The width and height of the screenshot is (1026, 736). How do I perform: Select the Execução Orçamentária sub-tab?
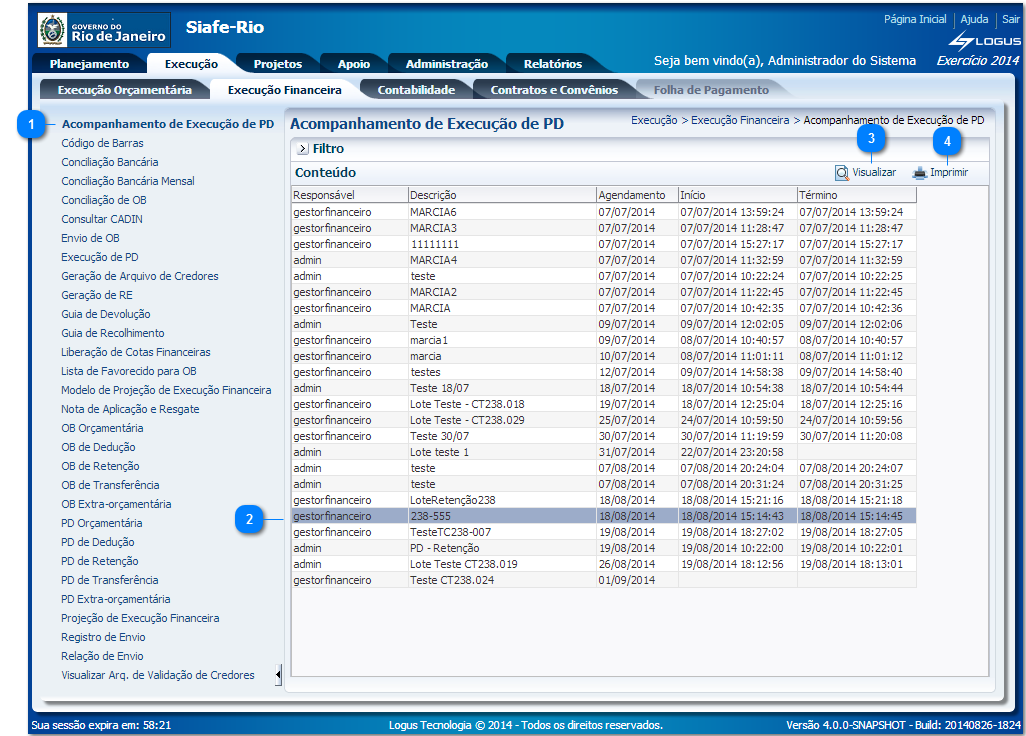coord(125,90)
